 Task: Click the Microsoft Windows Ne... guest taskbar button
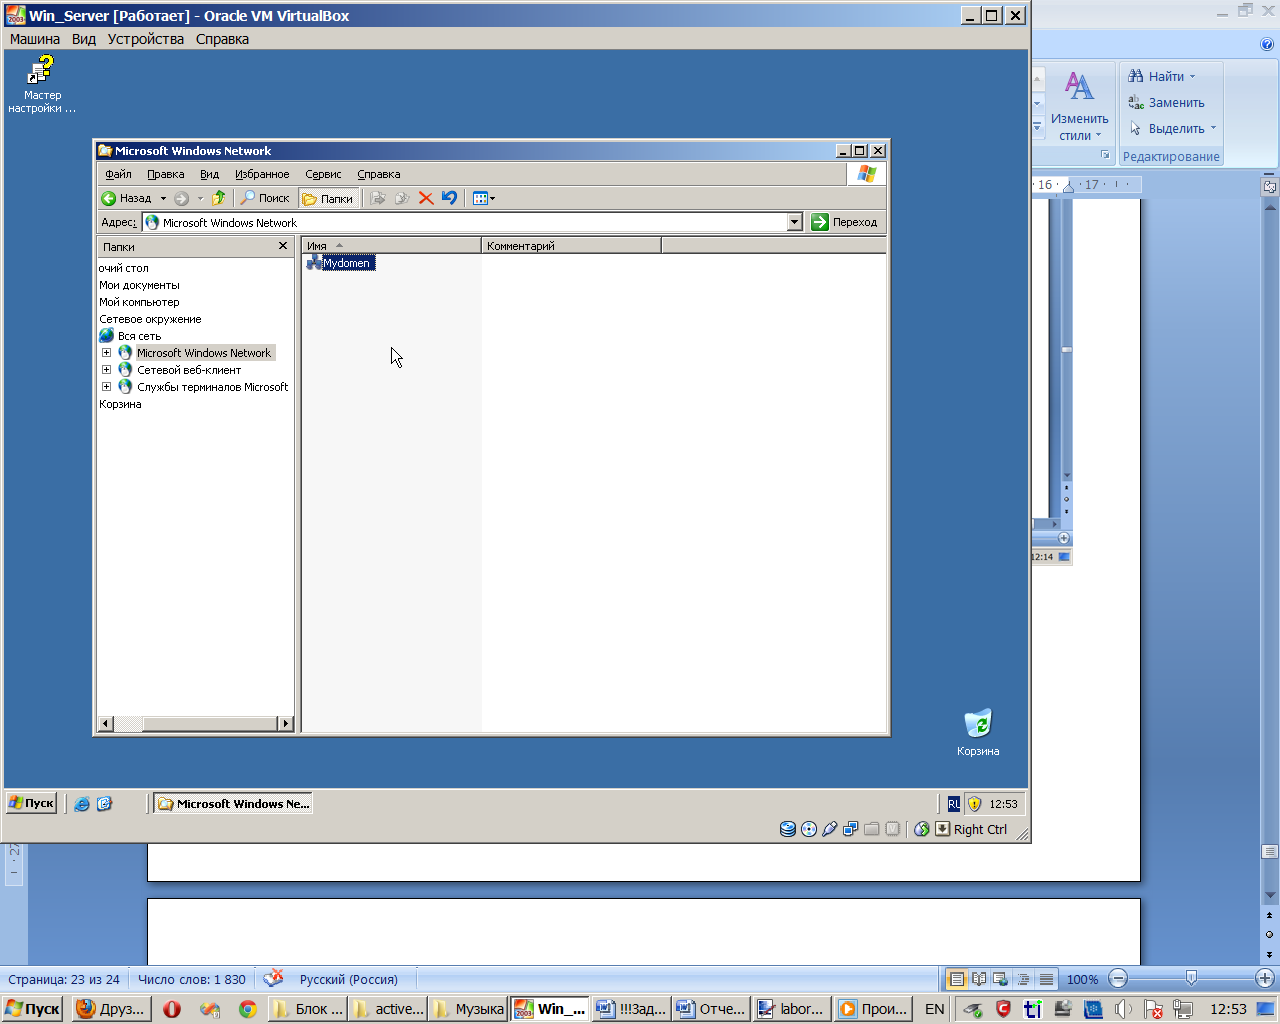(233, 803)
